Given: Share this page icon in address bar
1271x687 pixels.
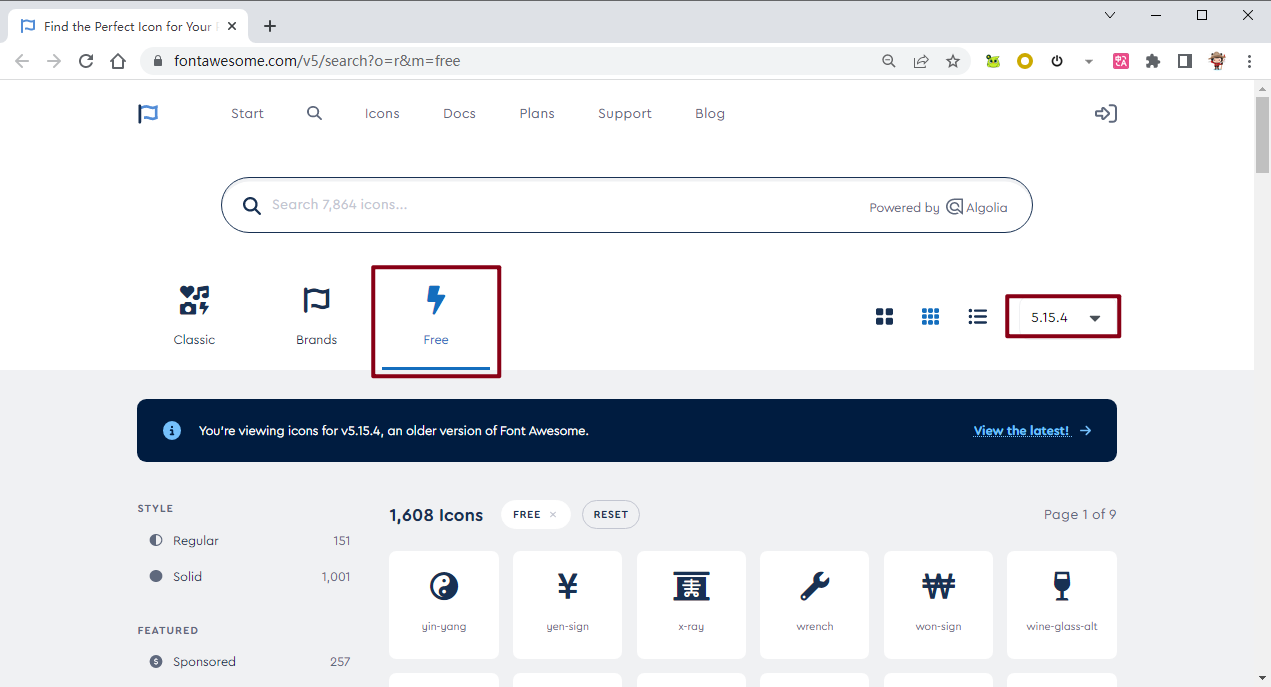Looking at the screenshot, I should coord(921,61).
